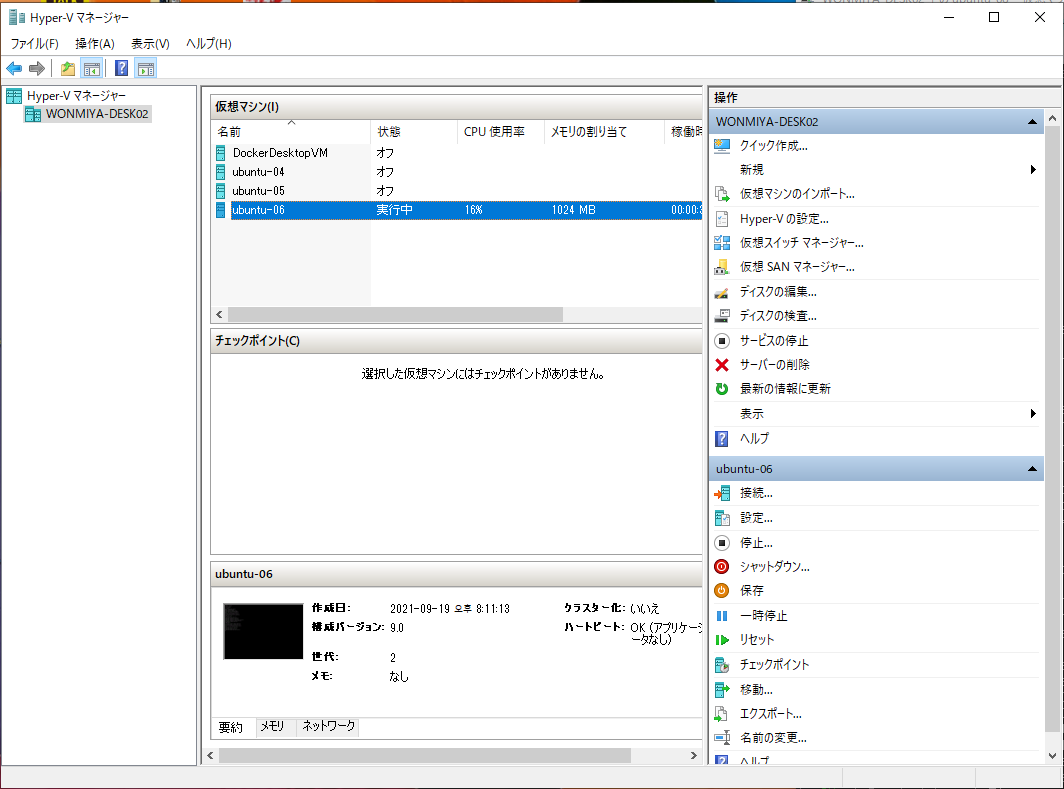Click the 移動 move icon

click(722, 690)
